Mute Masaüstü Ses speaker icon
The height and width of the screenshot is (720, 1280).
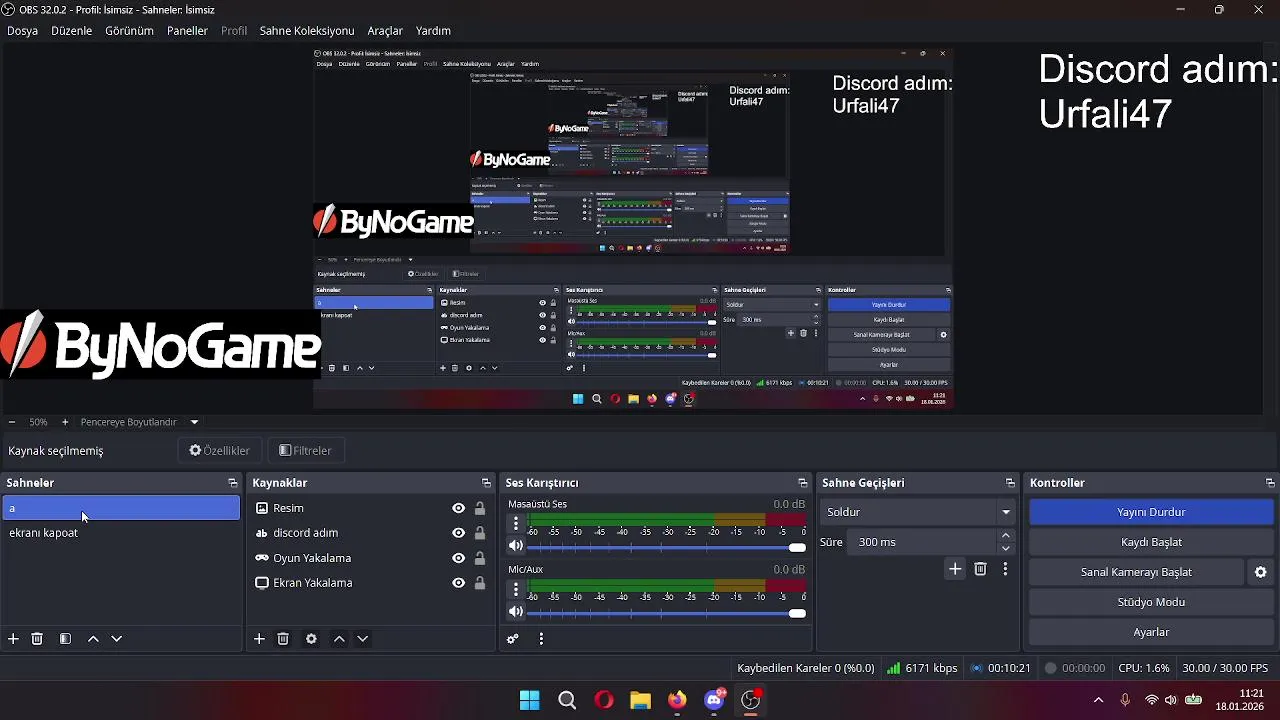tap(516, 546)
